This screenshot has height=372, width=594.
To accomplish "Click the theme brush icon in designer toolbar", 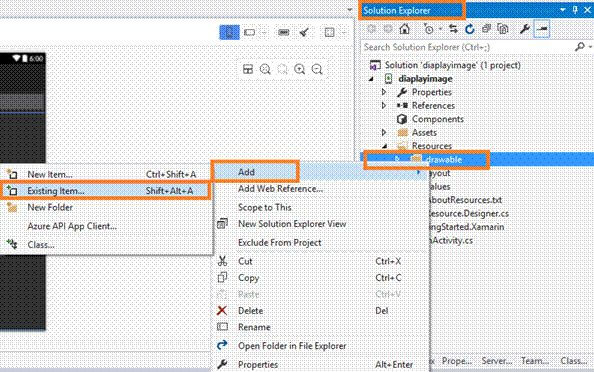I will coord(304,33).
